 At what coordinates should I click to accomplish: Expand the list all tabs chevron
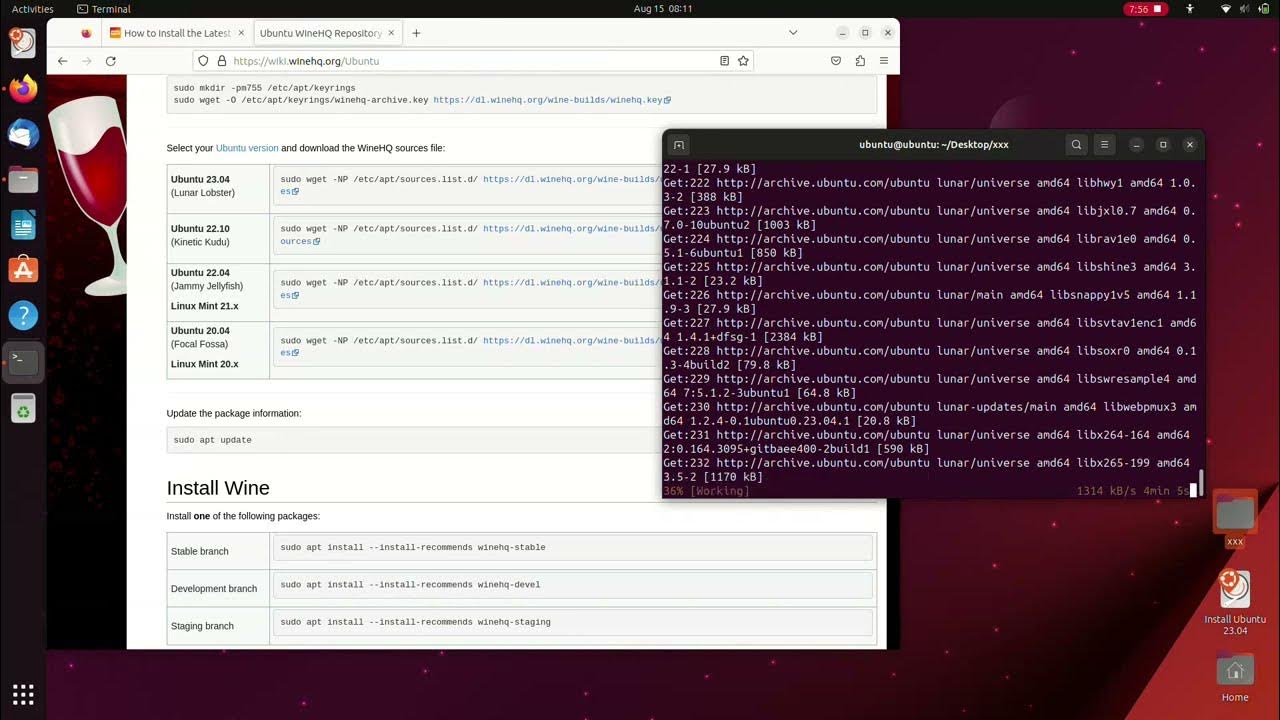click(x=793, y=33)
